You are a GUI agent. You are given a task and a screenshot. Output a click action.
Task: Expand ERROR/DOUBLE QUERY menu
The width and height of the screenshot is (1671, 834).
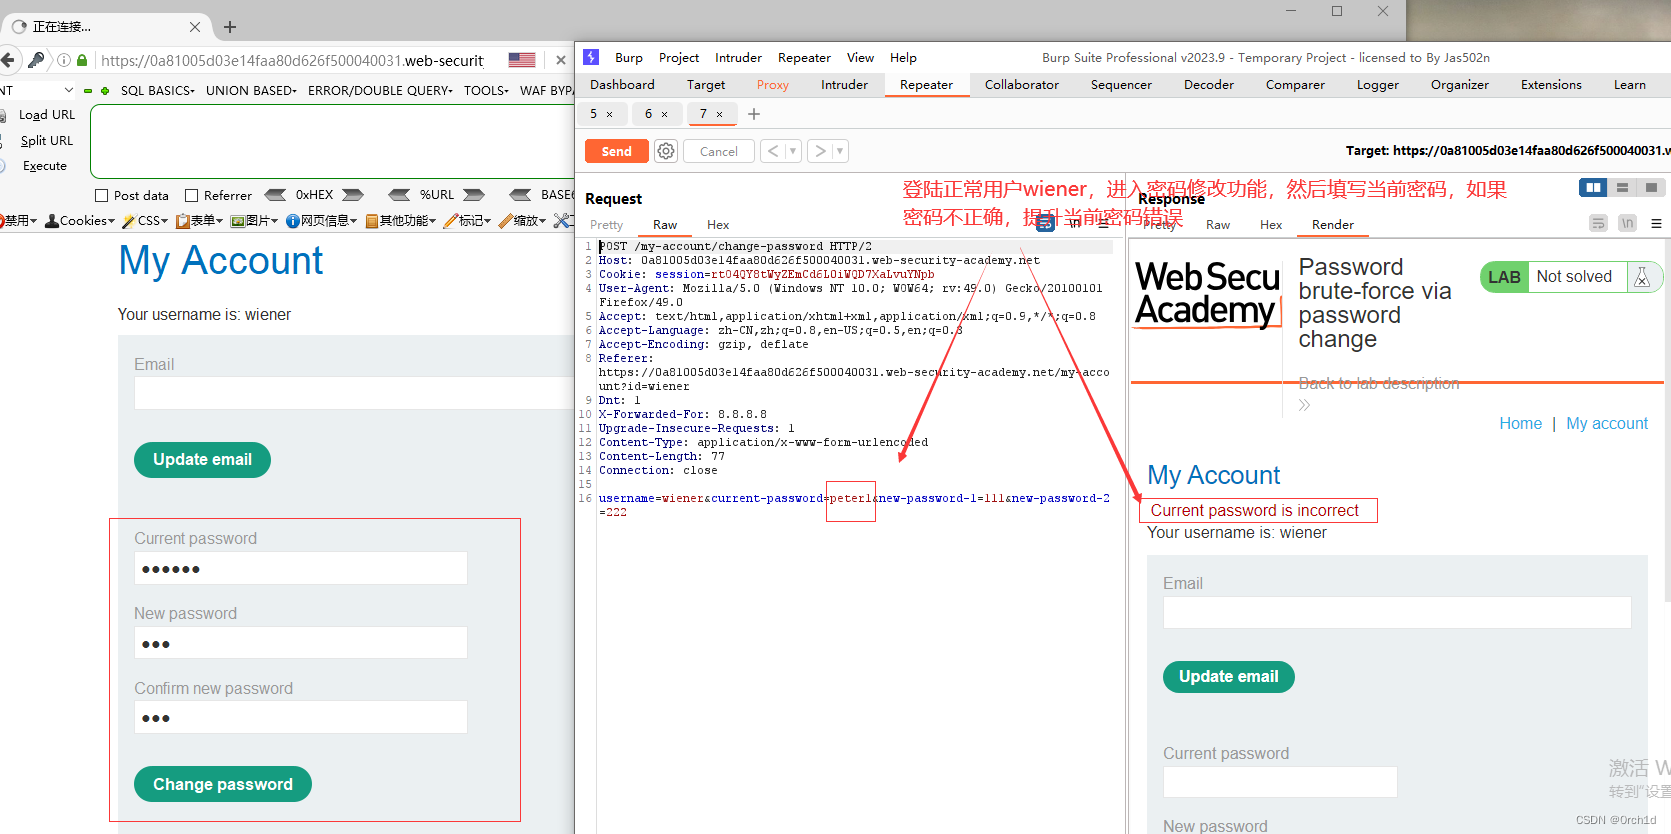tap(380, 90)
